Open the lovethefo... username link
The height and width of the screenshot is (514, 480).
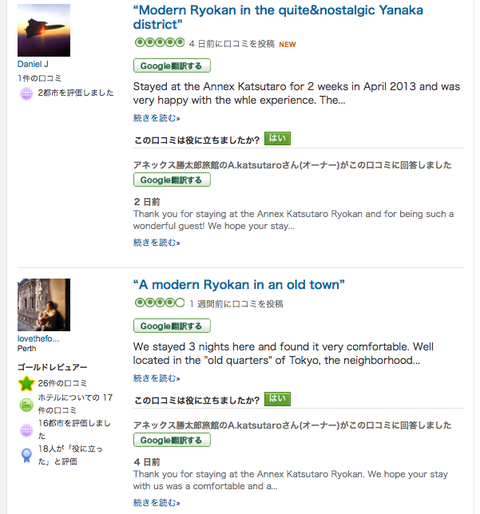(38, 339)
